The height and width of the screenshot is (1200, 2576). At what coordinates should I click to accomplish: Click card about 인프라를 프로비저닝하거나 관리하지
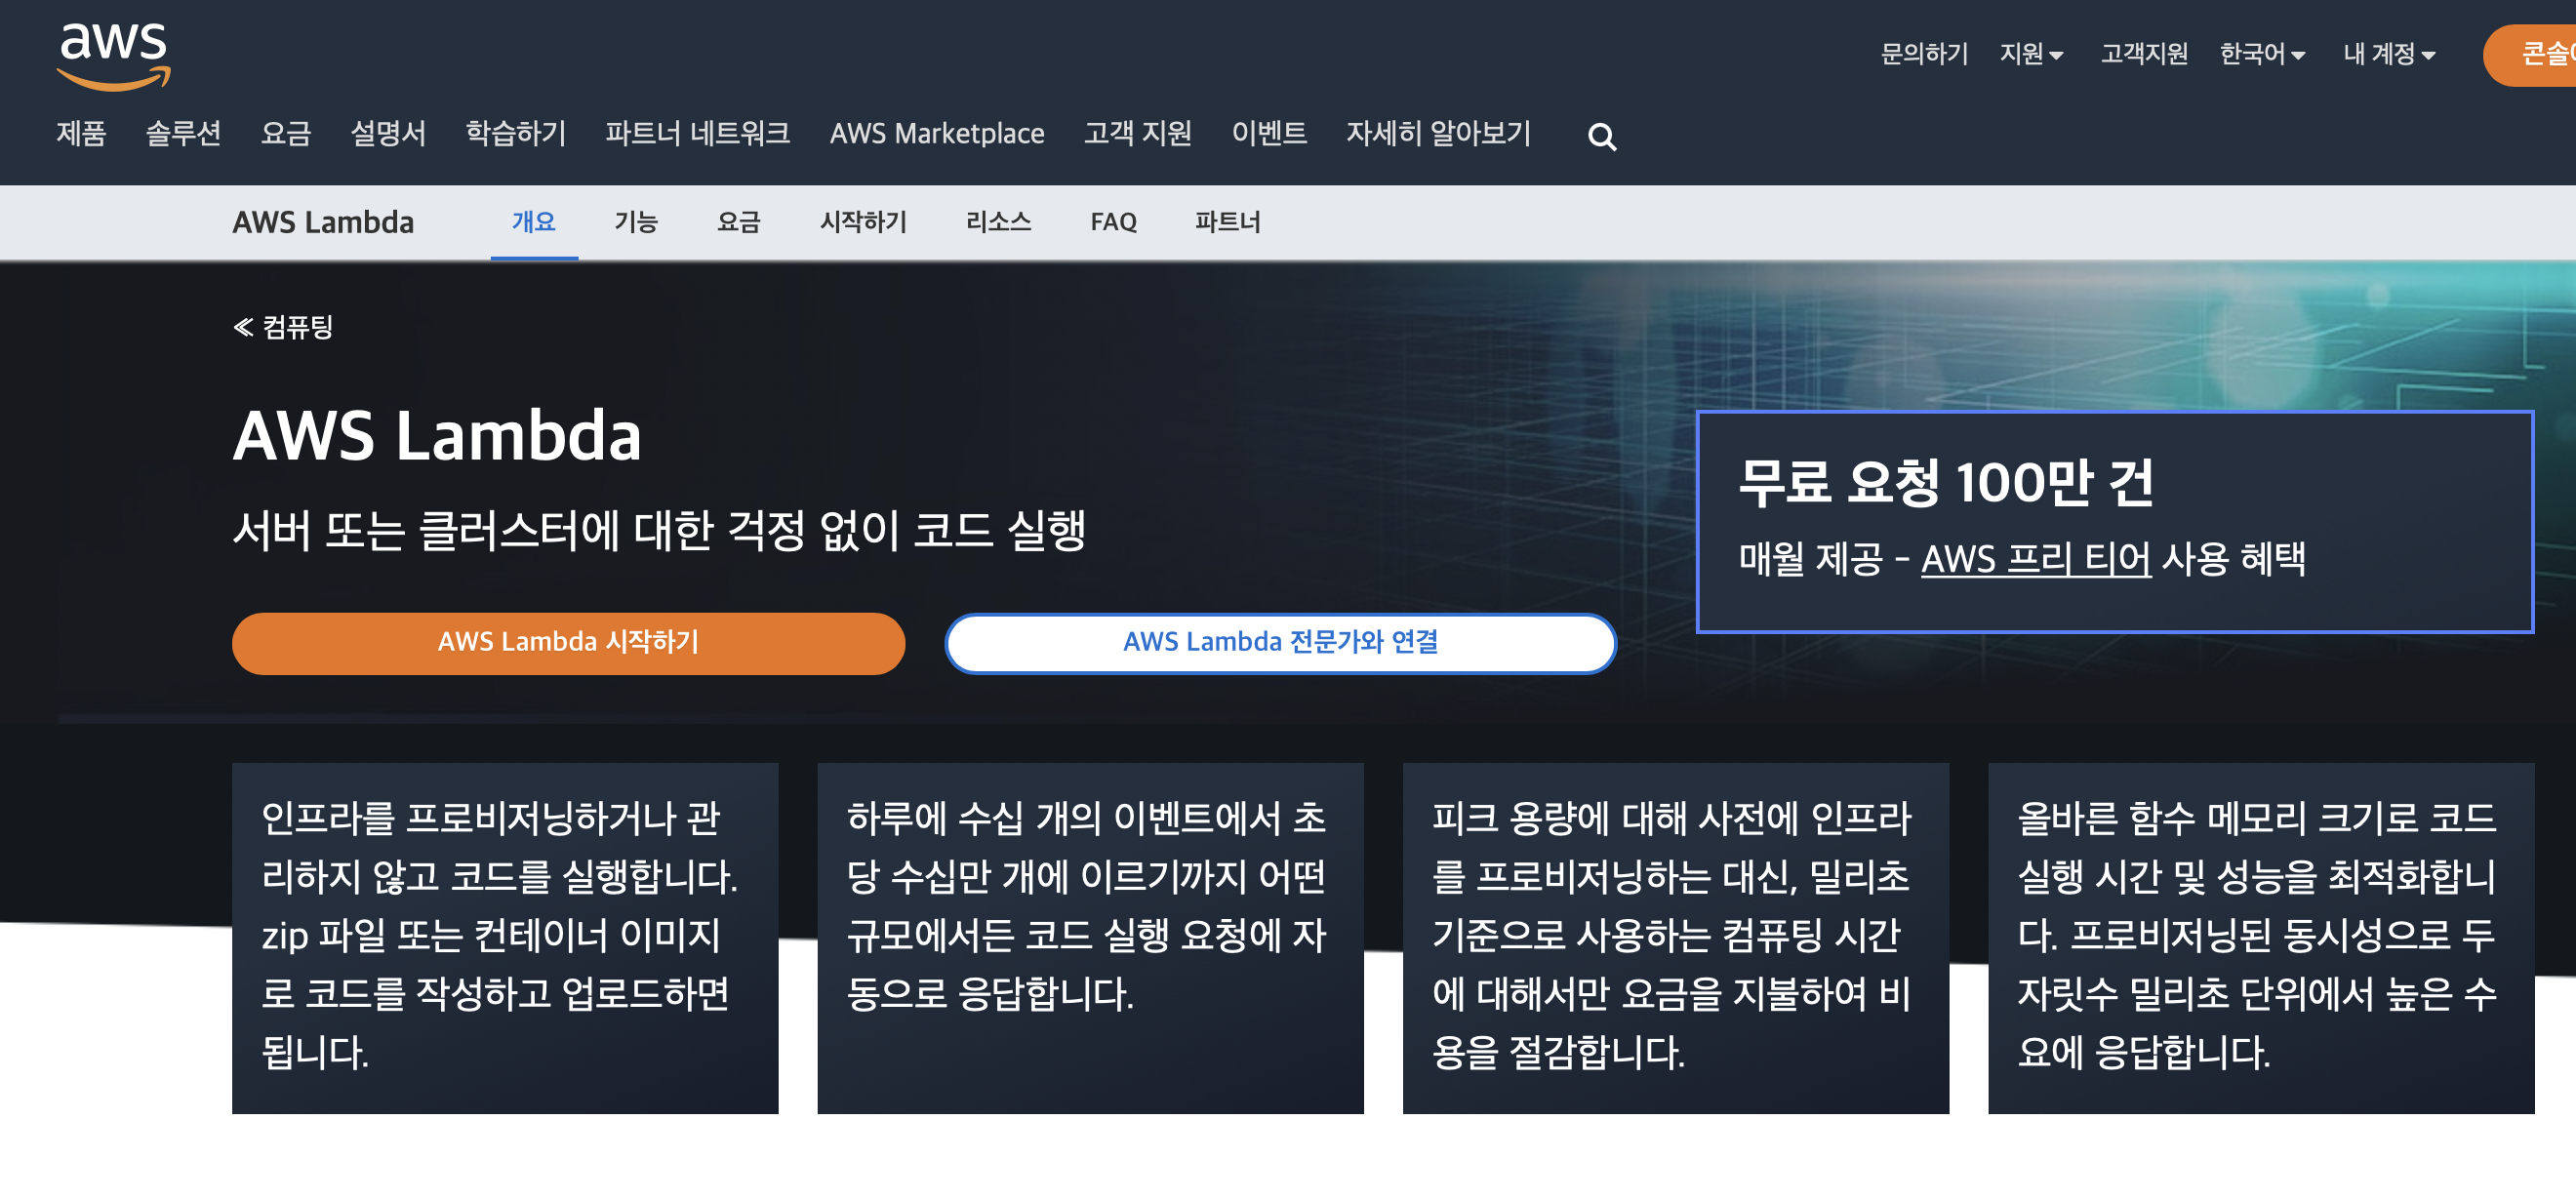pos(505,938)
